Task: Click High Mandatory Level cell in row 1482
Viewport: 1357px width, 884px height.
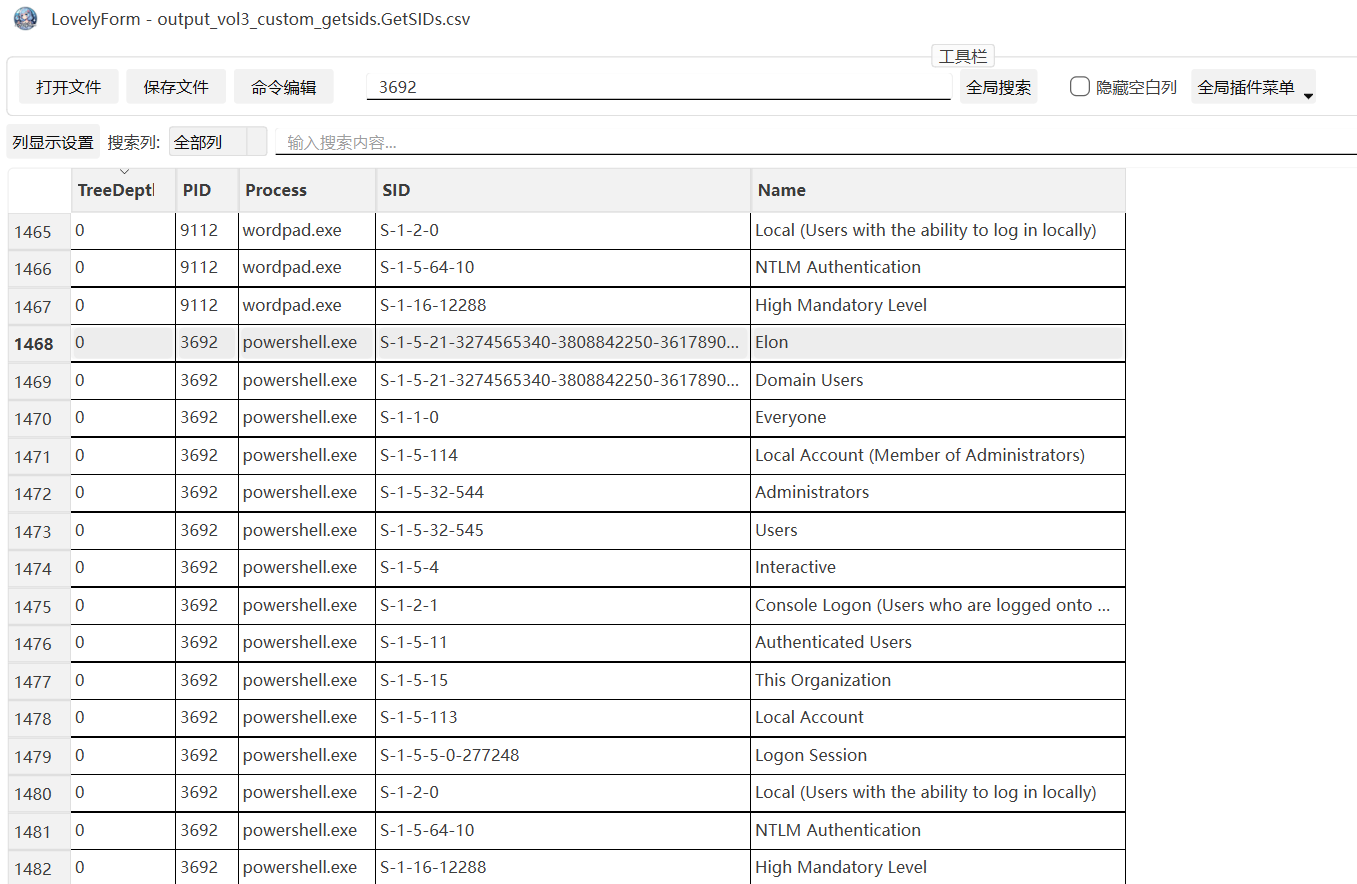Action: coord(938,868)
